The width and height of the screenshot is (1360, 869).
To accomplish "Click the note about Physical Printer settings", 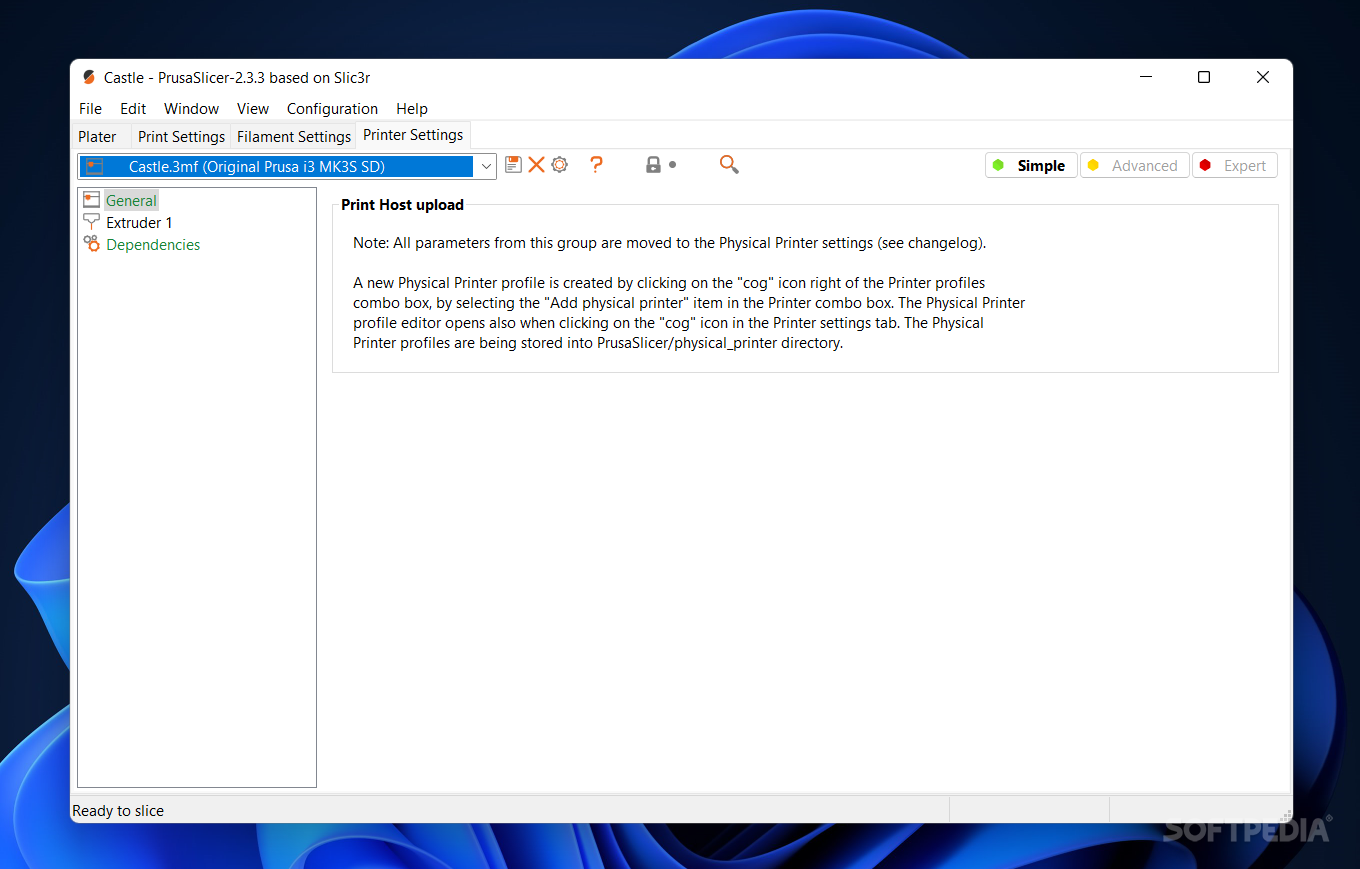I will (670, 243).
